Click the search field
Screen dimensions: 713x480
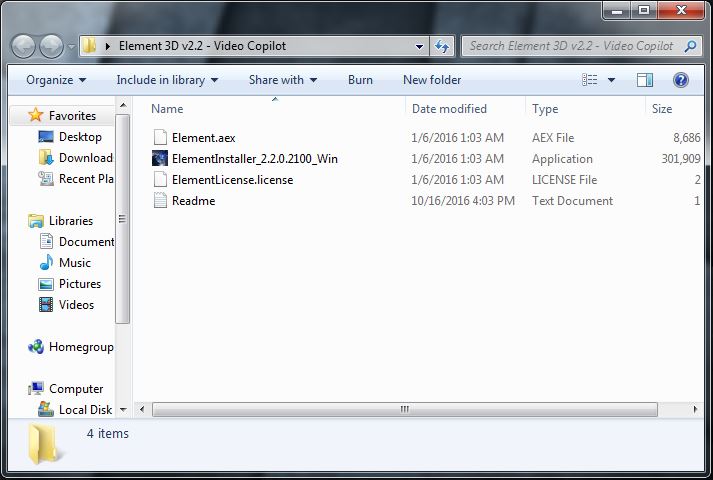click(x=582, y=46)
